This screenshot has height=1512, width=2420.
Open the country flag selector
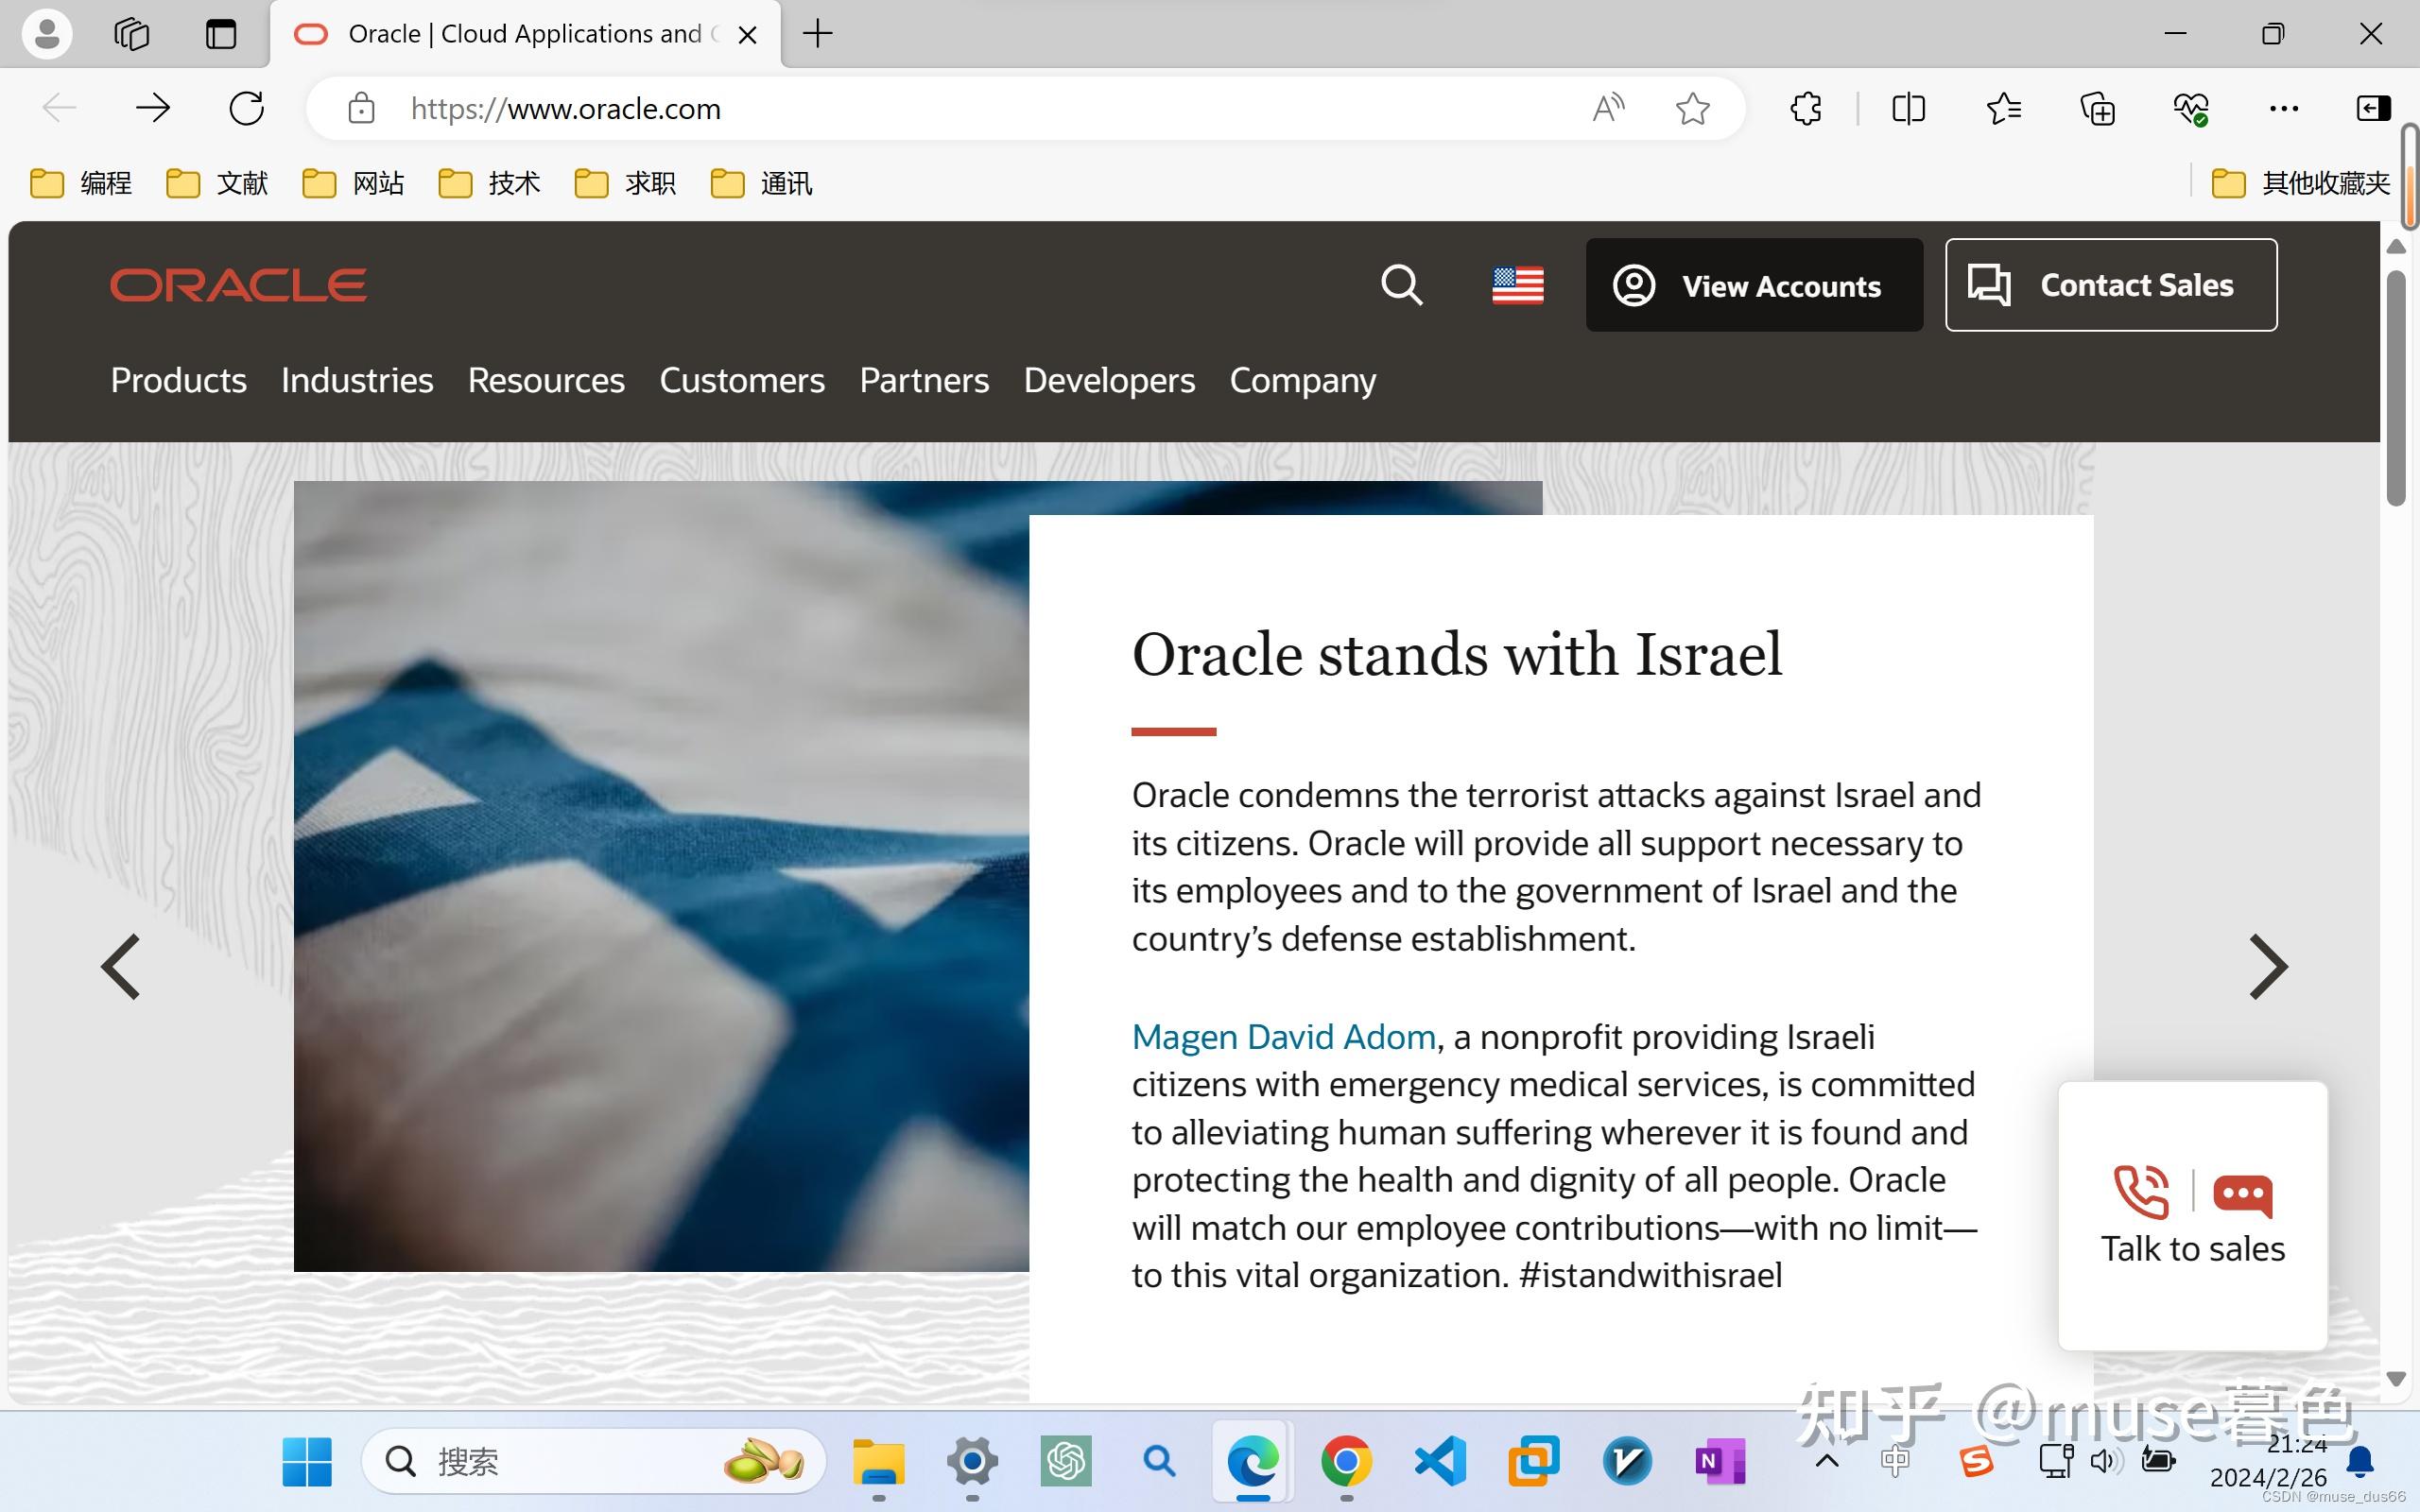tap(1518, 286)
